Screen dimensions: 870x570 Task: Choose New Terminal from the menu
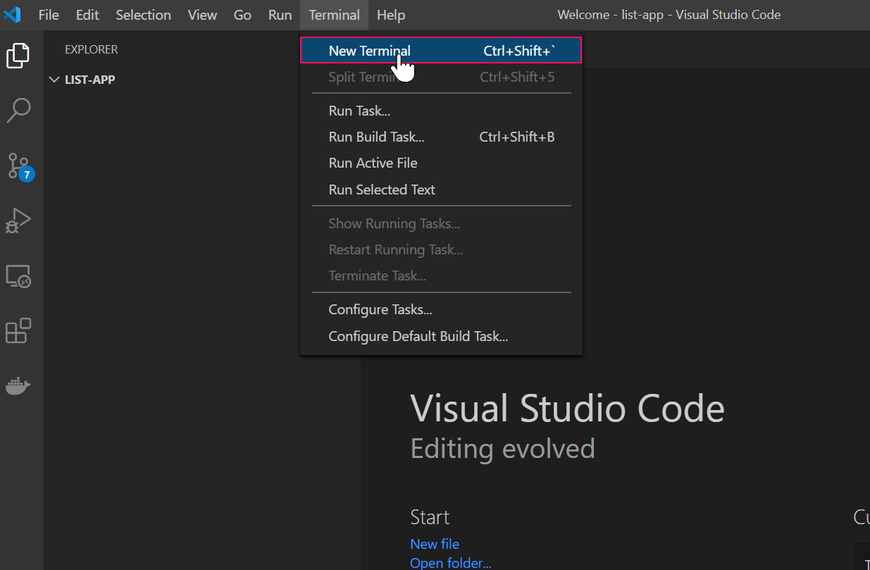pyautogui.click(x=441, y=51)
